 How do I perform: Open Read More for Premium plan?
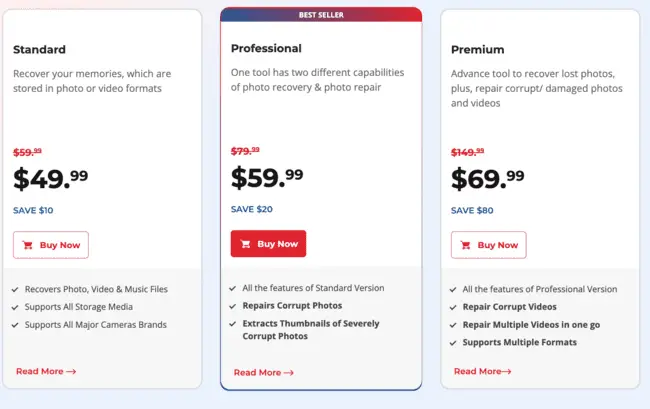pyautogui.click(x=483, y=371)
